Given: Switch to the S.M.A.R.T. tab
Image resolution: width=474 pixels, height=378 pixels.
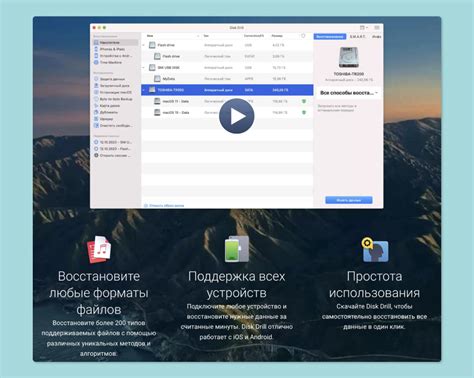Looking at the screenshot, I should coord(357,36).
